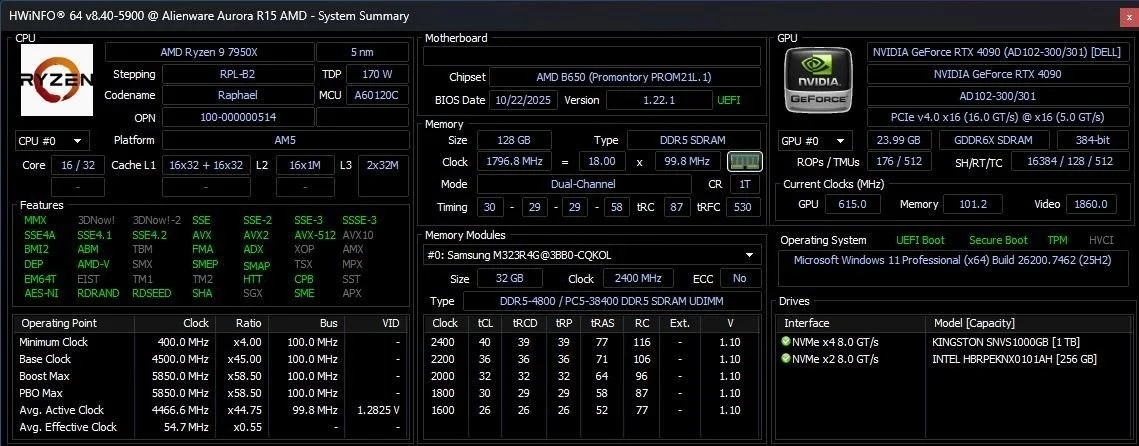Expand the Samsung memory module dropdown

pos(592,255)
